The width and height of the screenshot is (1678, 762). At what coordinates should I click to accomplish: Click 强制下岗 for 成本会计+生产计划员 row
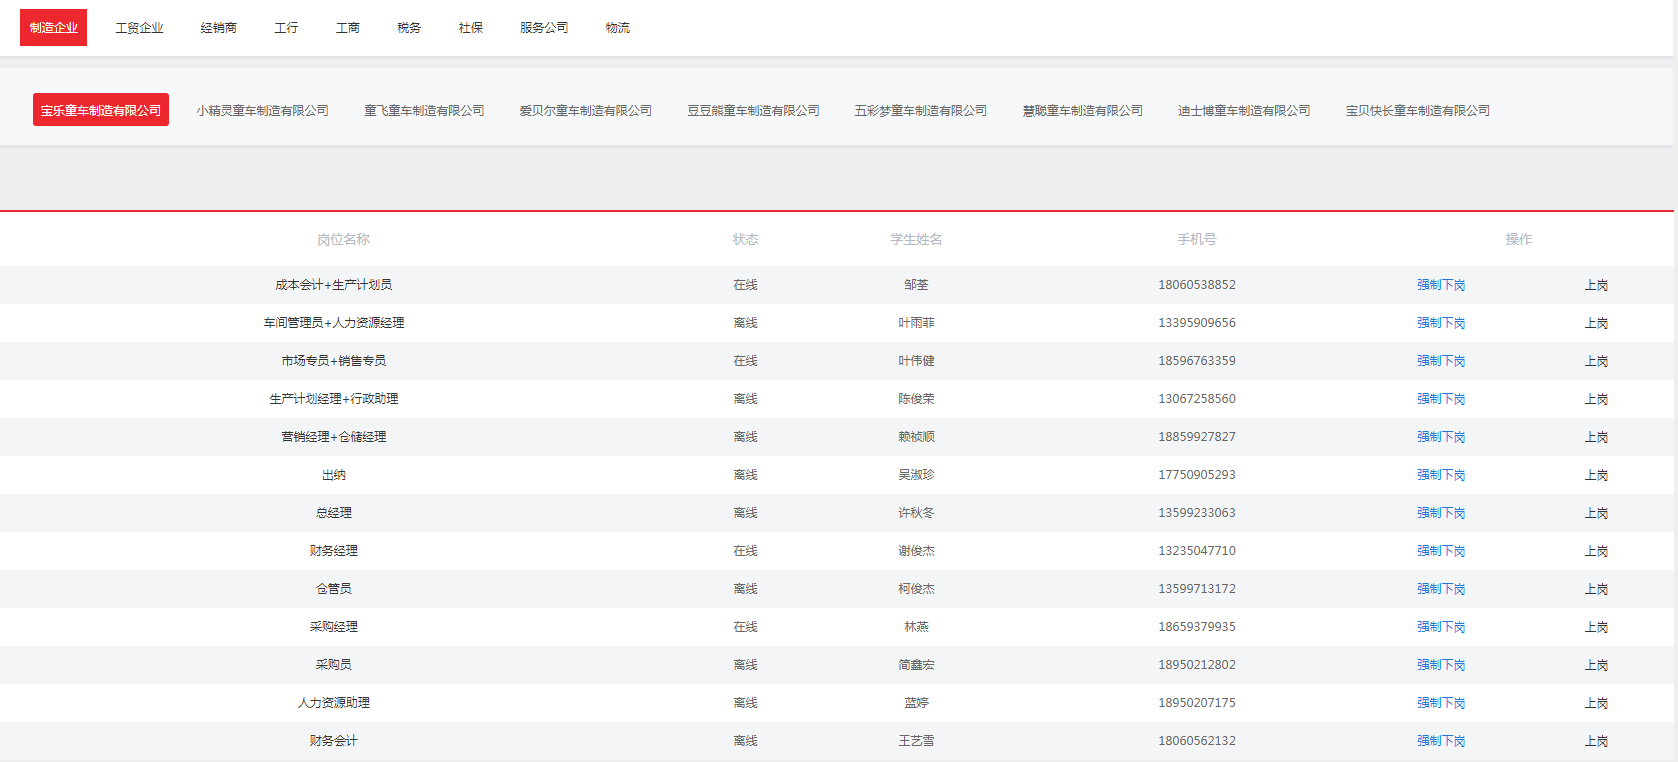click(1441, 285)
